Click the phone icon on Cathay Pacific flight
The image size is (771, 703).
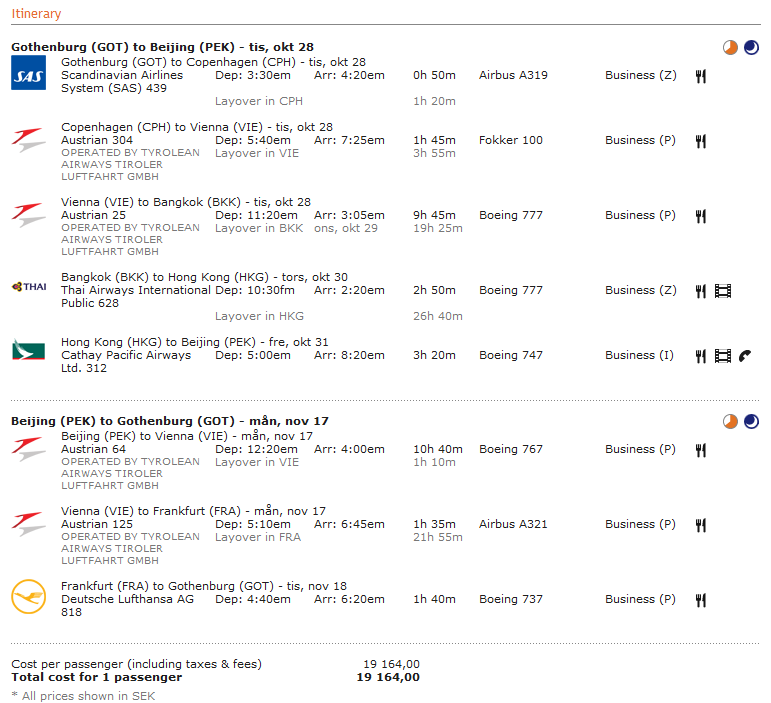click(745, 356)
